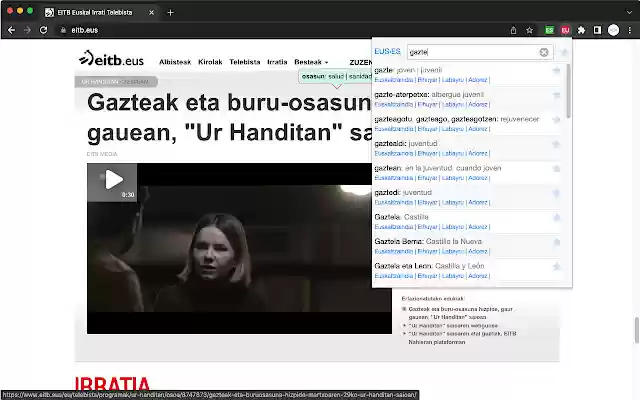Star the 'gazte' dictionary entry
The width and height of the screenshot is (640, 400).
point(556,71)
